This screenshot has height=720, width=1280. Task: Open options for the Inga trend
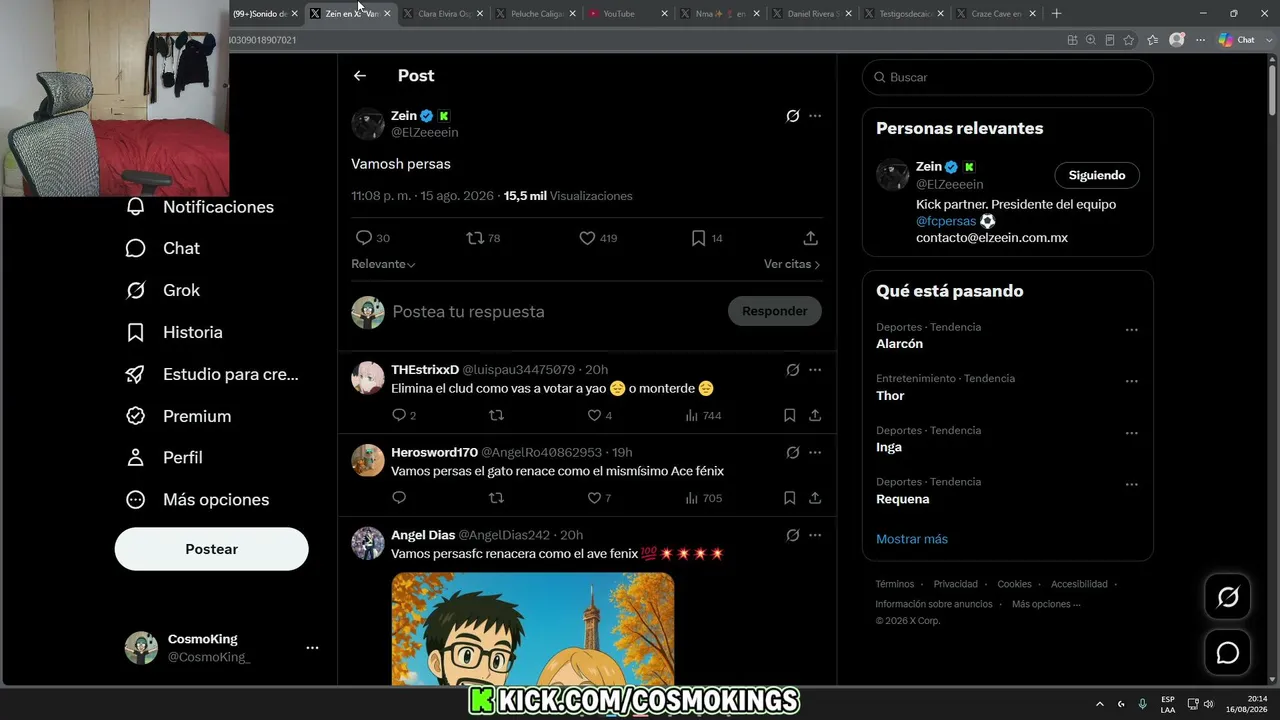tap(1132, 433)
